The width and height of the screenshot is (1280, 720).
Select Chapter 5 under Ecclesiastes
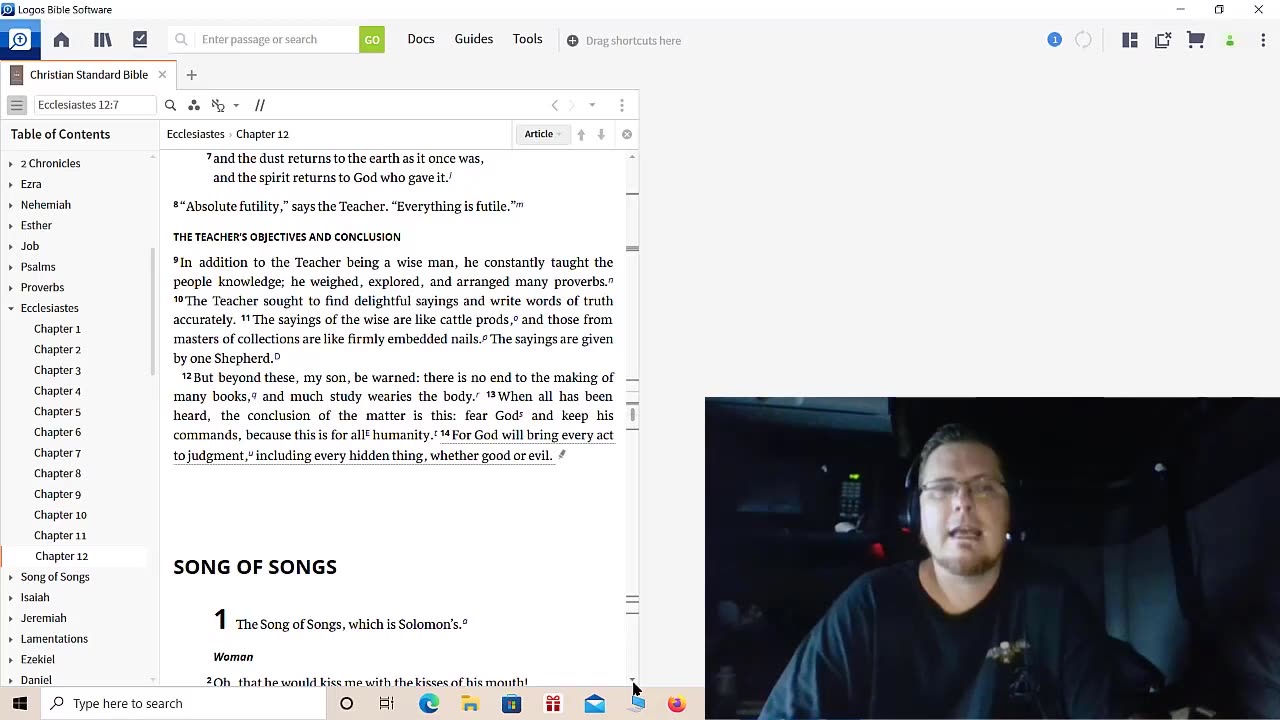[x=57, y=411]
